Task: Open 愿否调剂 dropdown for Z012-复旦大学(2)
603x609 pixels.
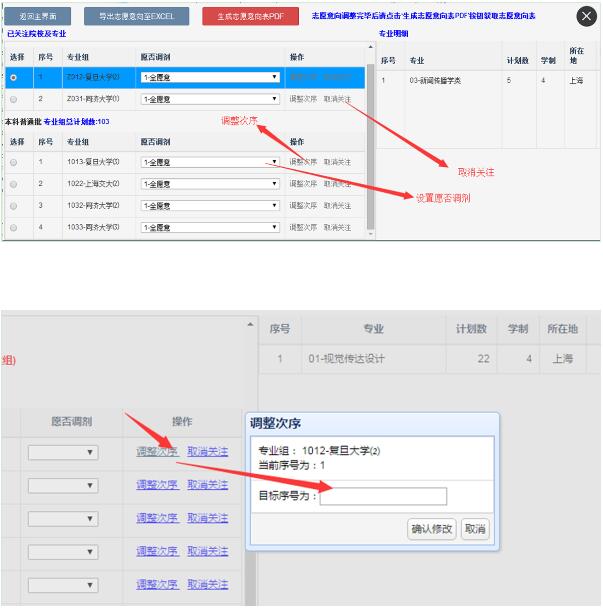Action: (210, 77)
